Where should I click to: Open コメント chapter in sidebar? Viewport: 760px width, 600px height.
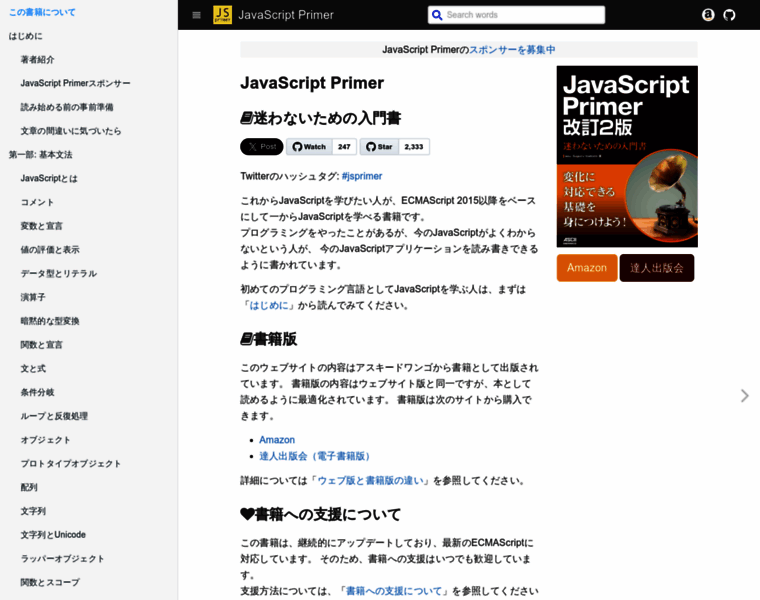tap(37, 202)
